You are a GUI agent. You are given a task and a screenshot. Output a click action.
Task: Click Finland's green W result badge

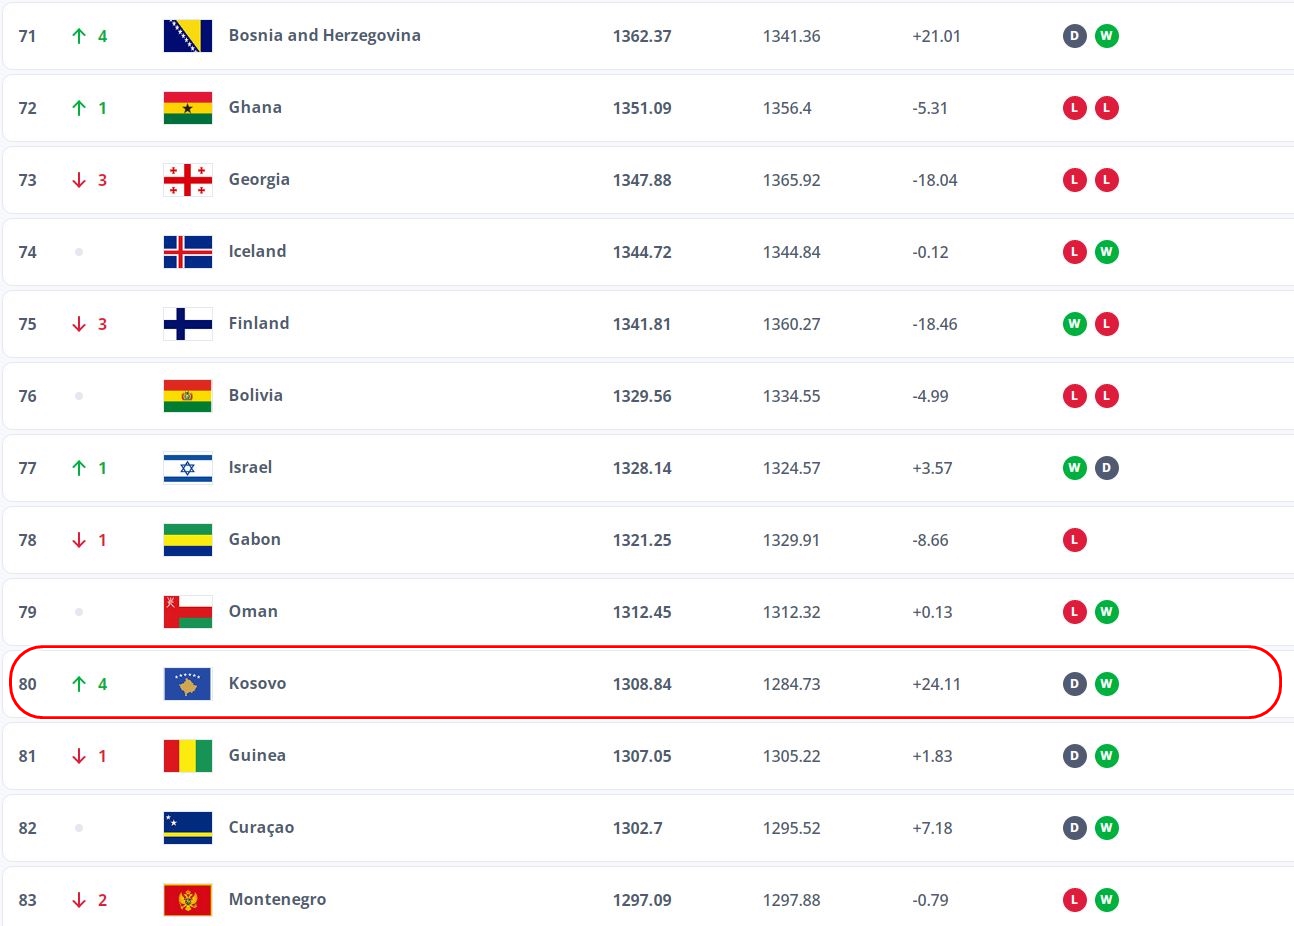[1074, 324]
